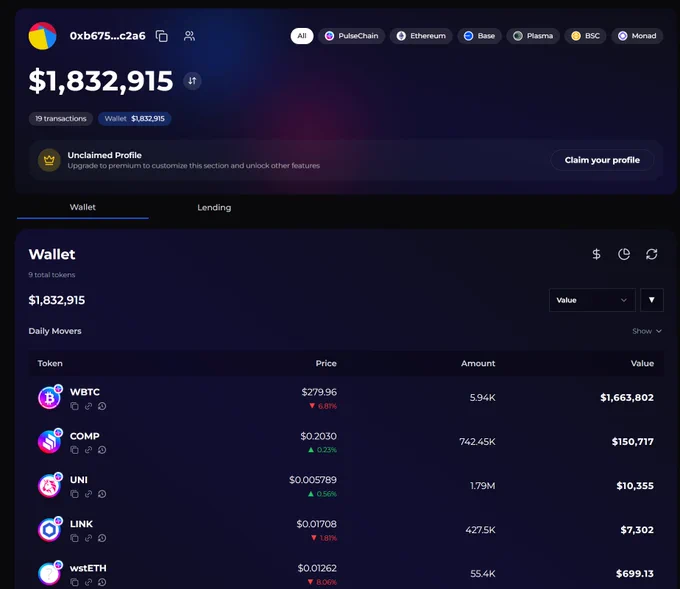Open the 19 transactions badge

tap(61, 119)
